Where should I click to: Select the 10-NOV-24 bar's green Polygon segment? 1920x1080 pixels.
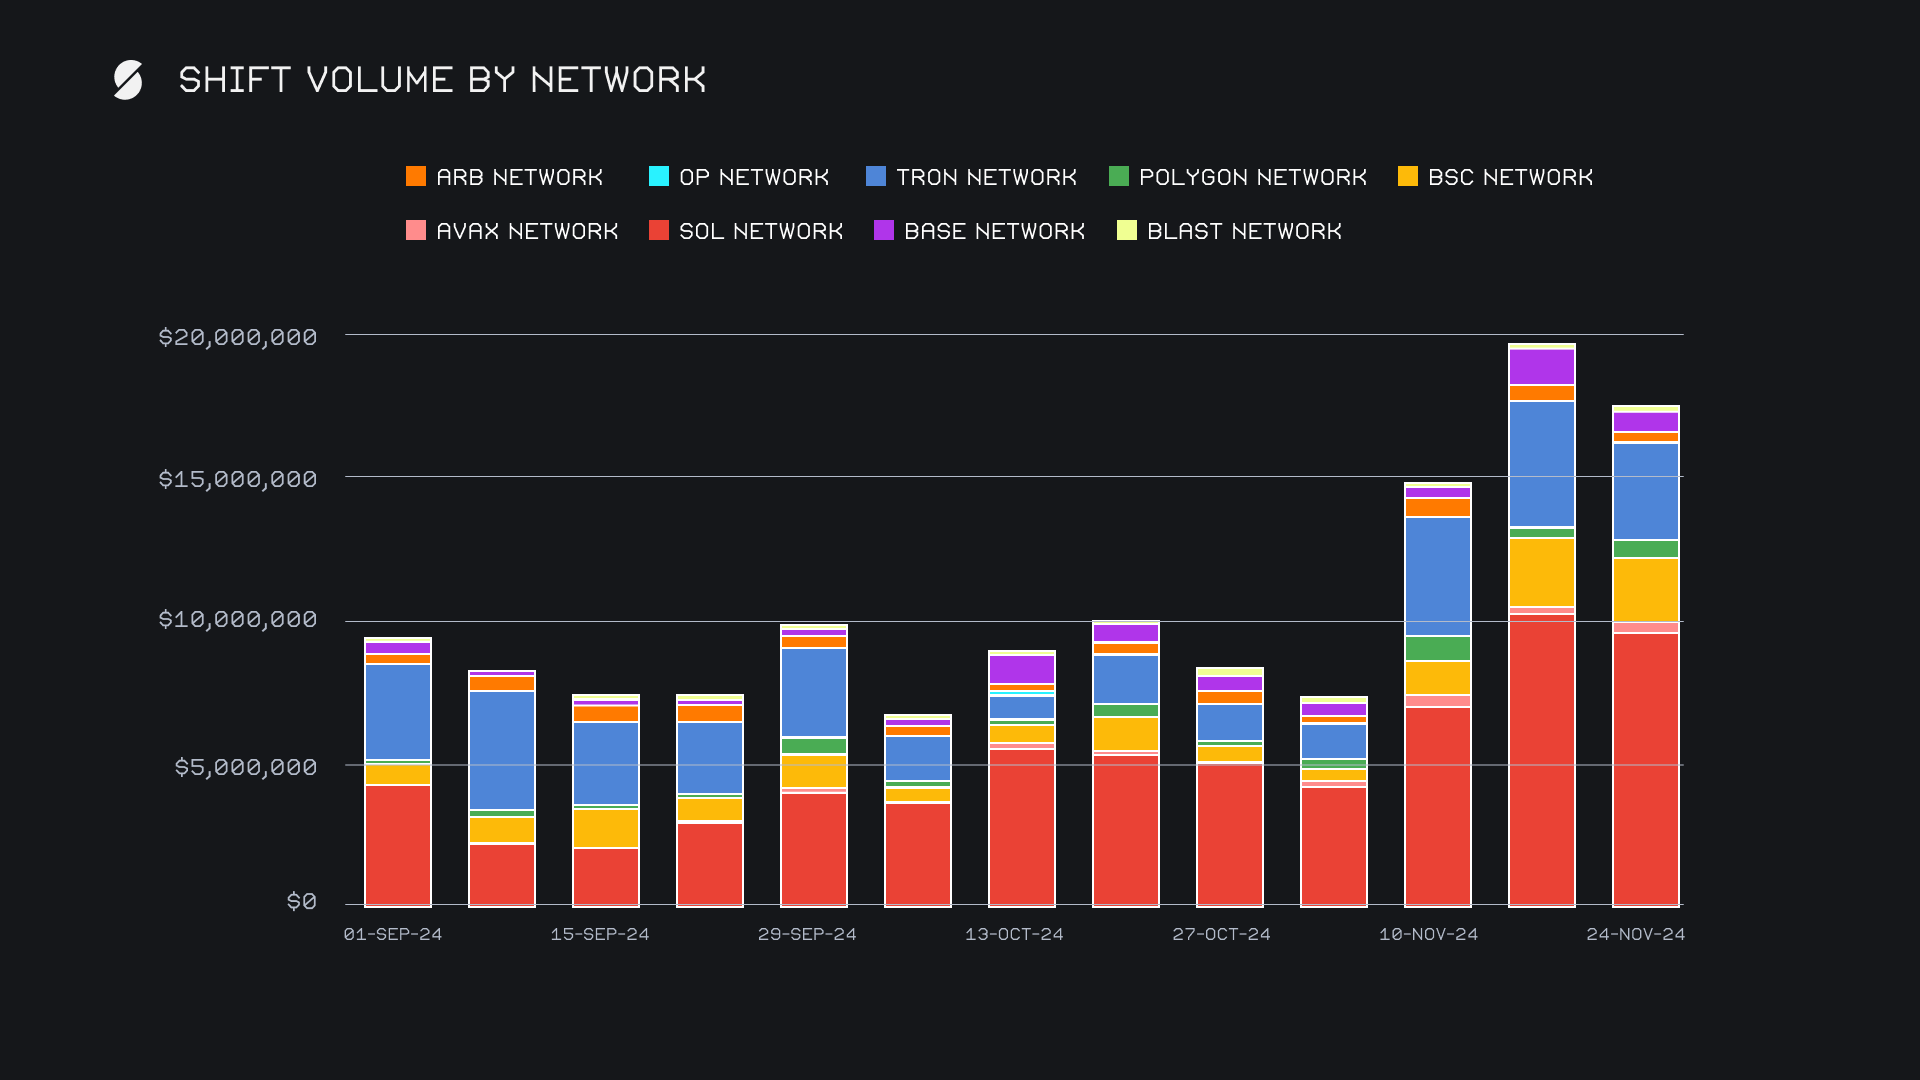tap(1437, 648)
